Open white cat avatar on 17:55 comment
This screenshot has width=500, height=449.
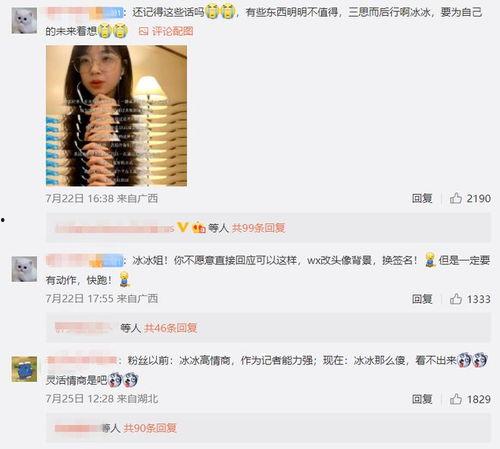(24, 269)
